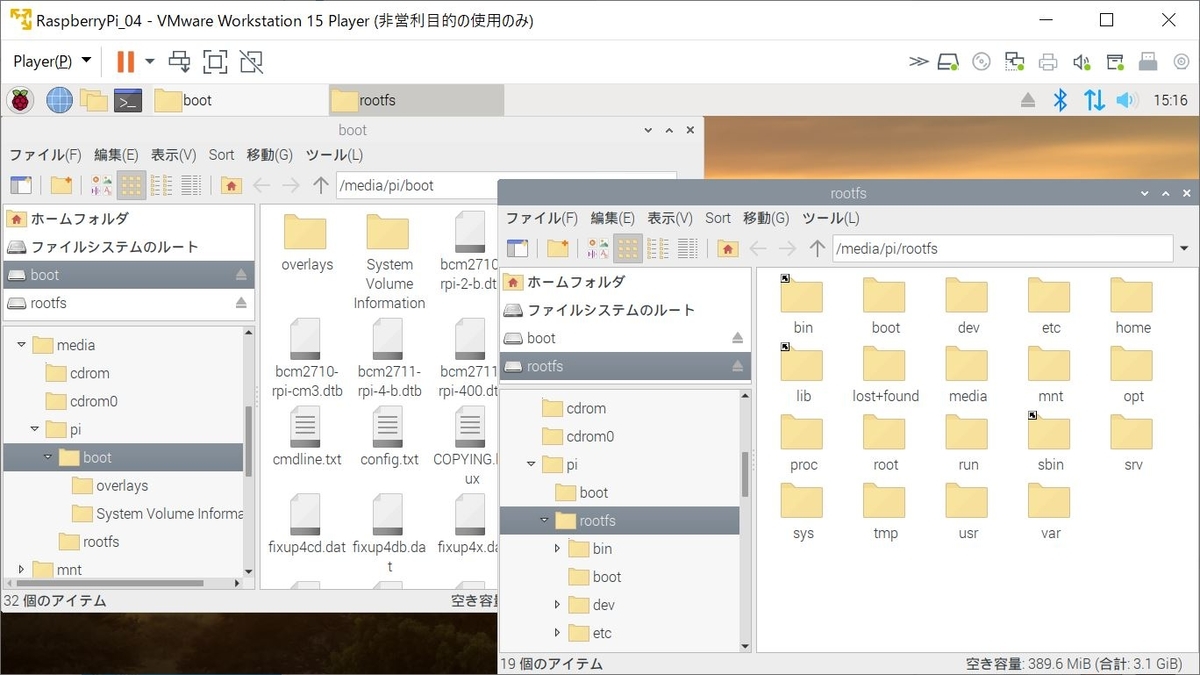Open Sort menu in rootfs window
Screen dimensions: 1200x675
(x=718, y=218)
